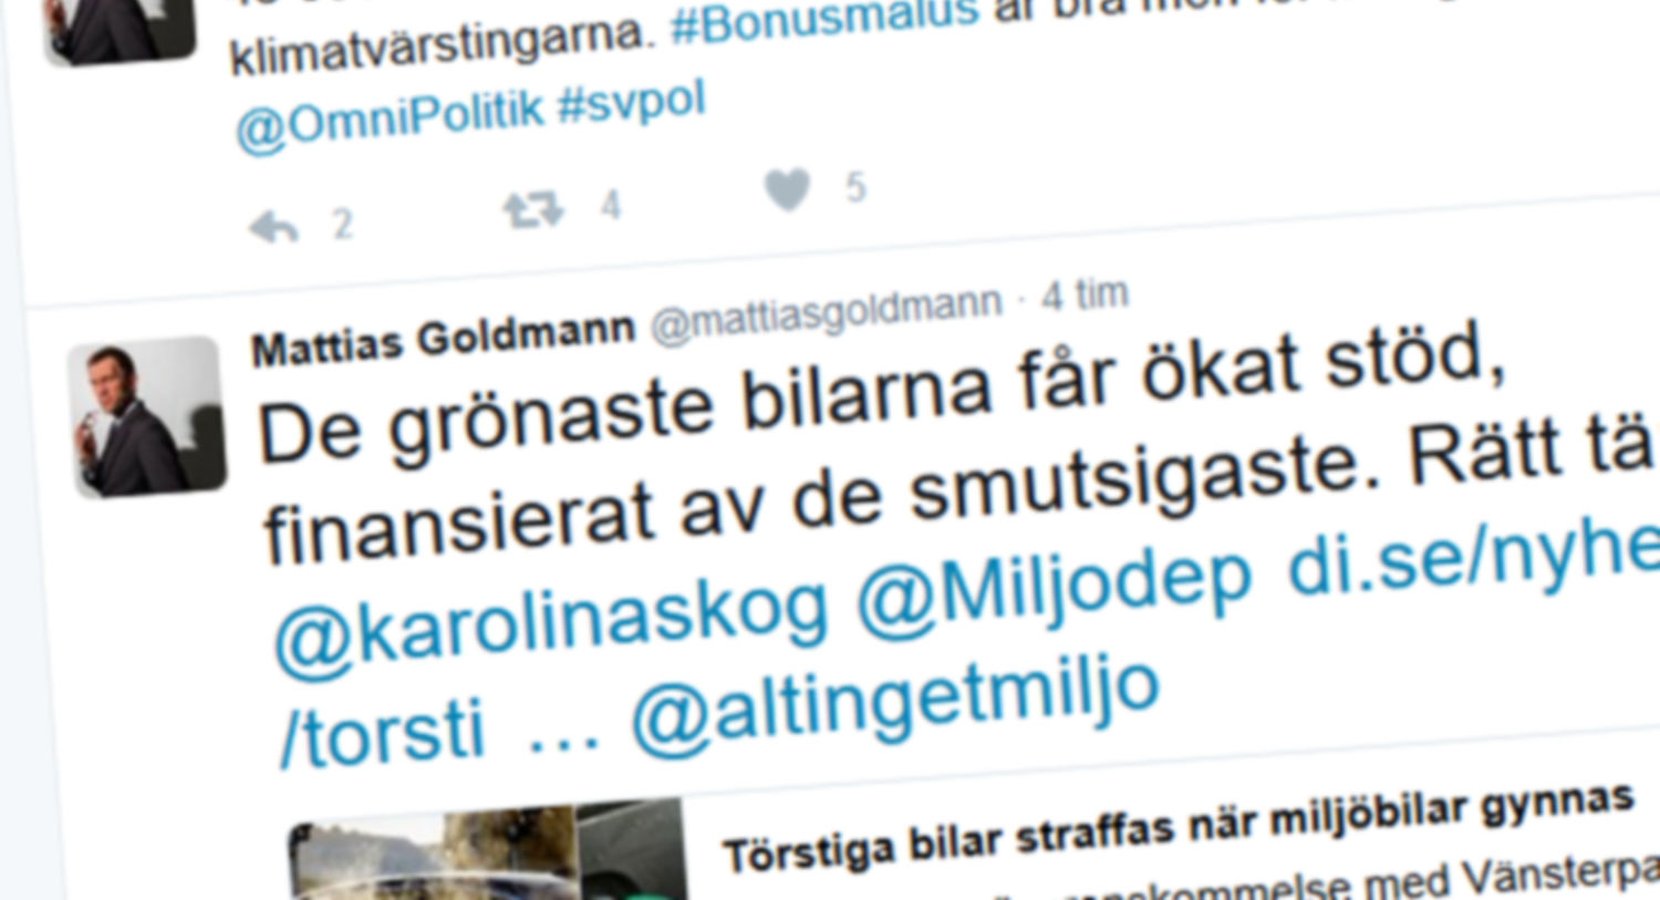The image size is (1660, 900).
Task: Click the like count 5
Action: [x=855, y=187]
